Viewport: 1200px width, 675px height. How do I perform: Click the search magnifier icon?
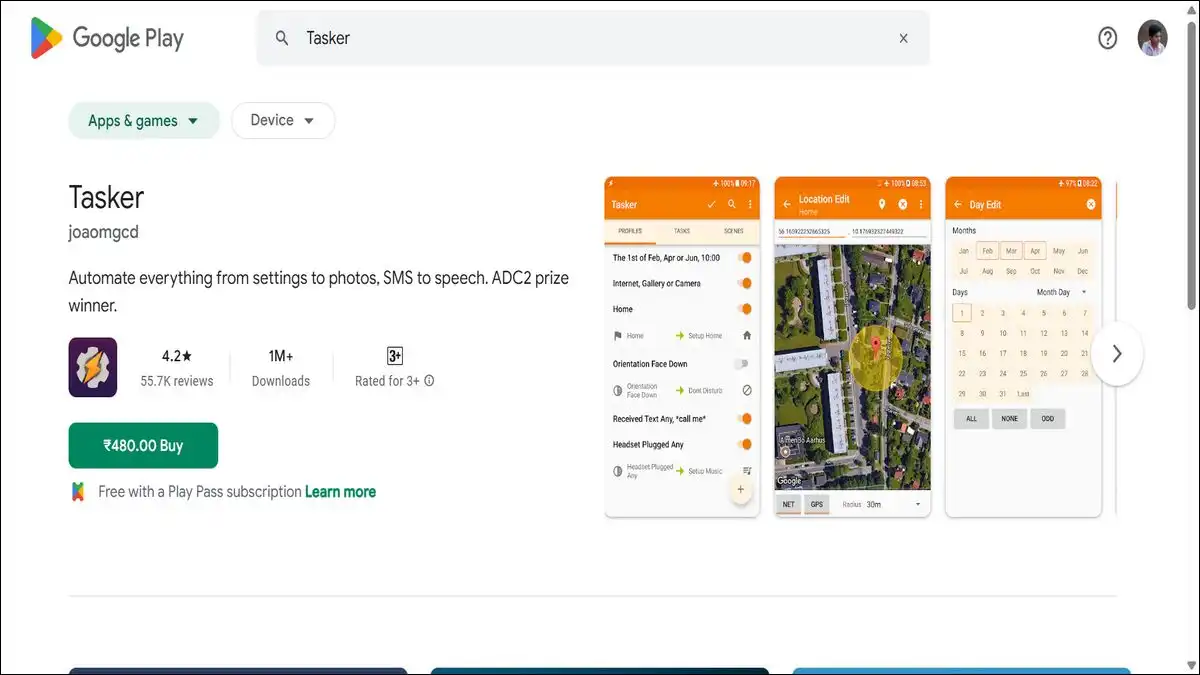point(282,38)
